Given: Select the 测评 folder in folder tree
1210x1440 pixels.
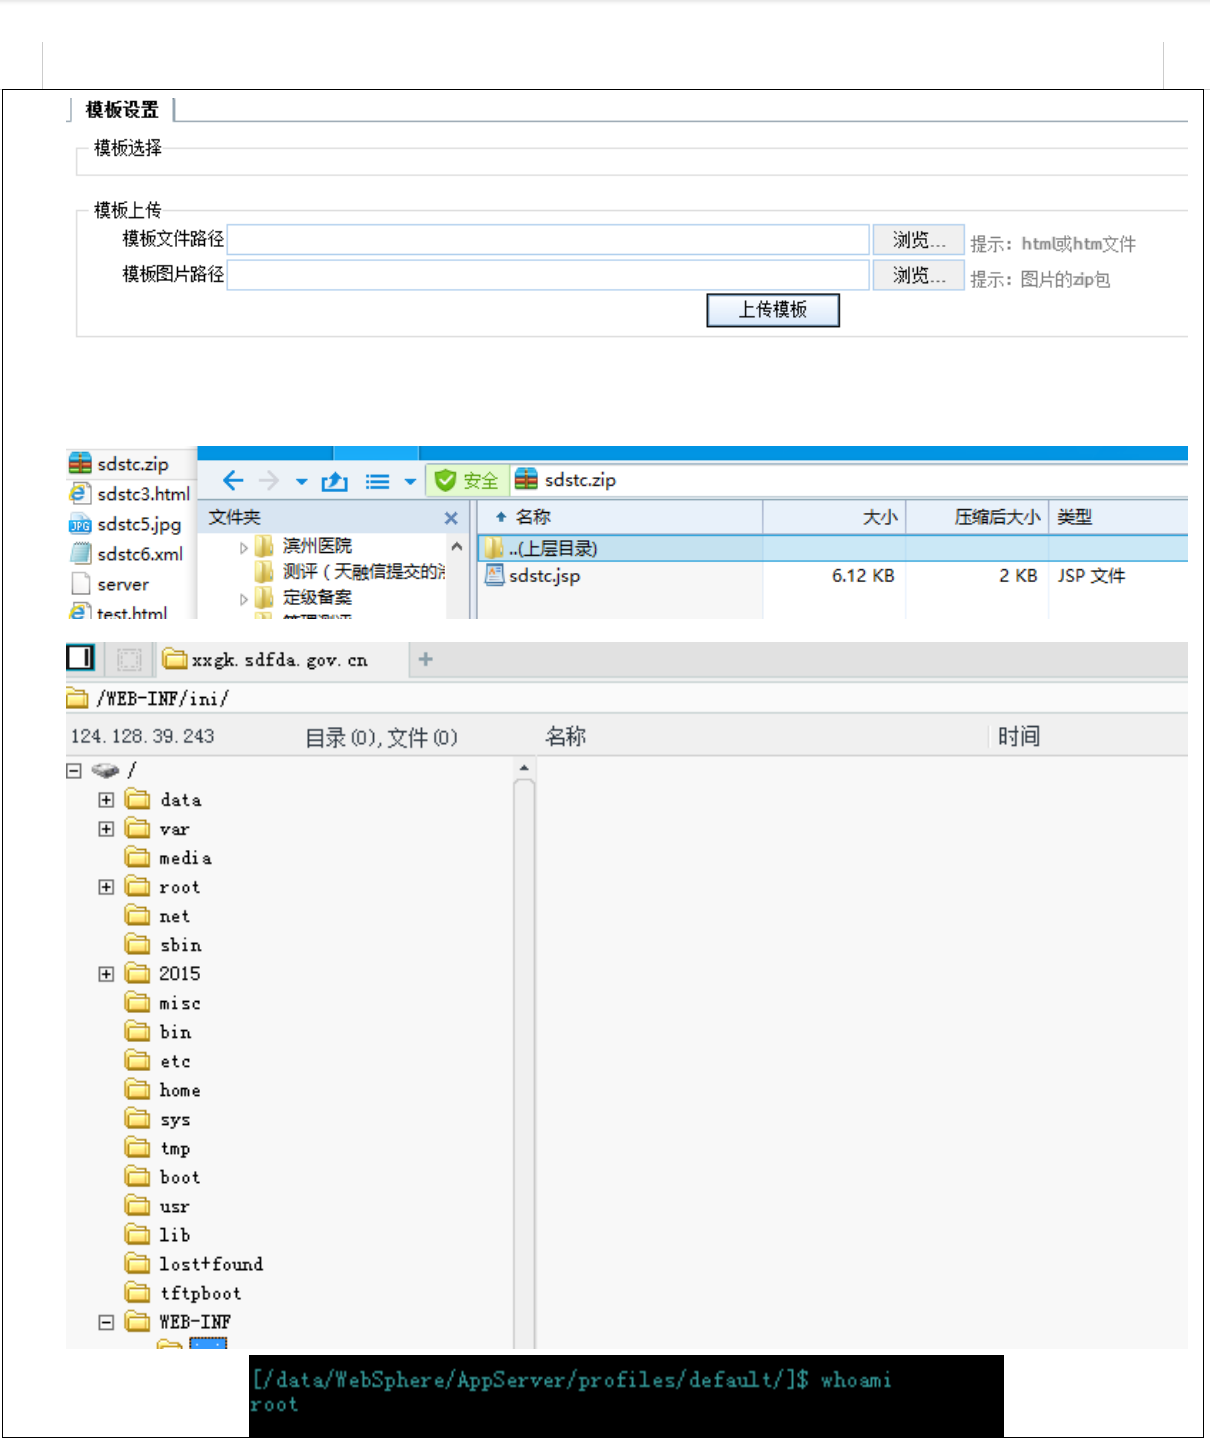Looking at the screenshot, I should coord(350,571).
